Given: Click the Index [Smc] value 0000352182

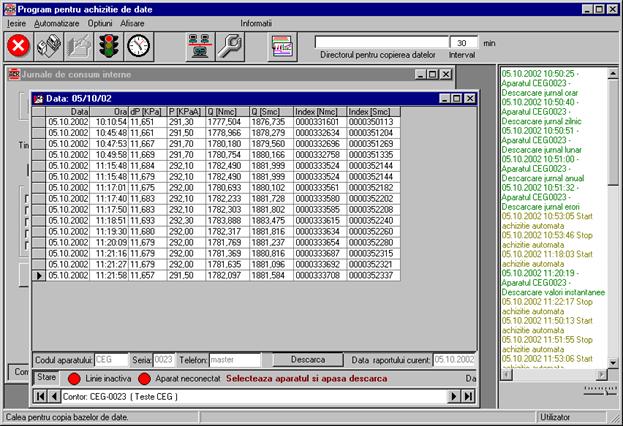Looking at the screenshot, I should tap(373, 188).
